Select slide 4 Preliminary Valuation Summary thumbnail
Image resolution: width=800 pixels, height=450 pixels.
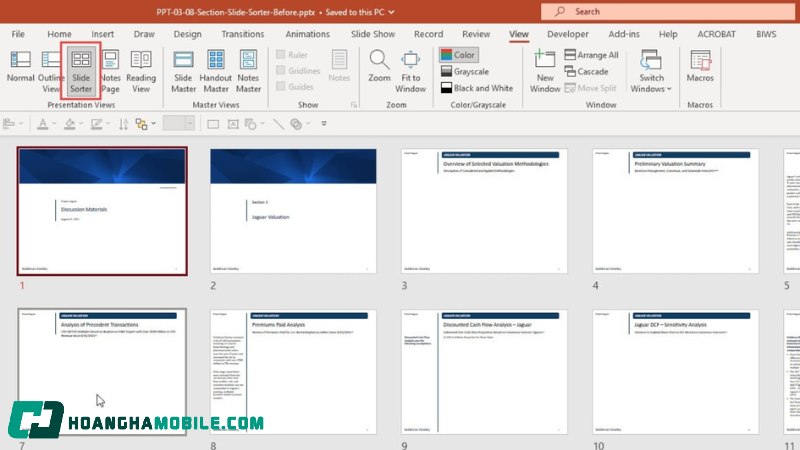tap(675, 211)
